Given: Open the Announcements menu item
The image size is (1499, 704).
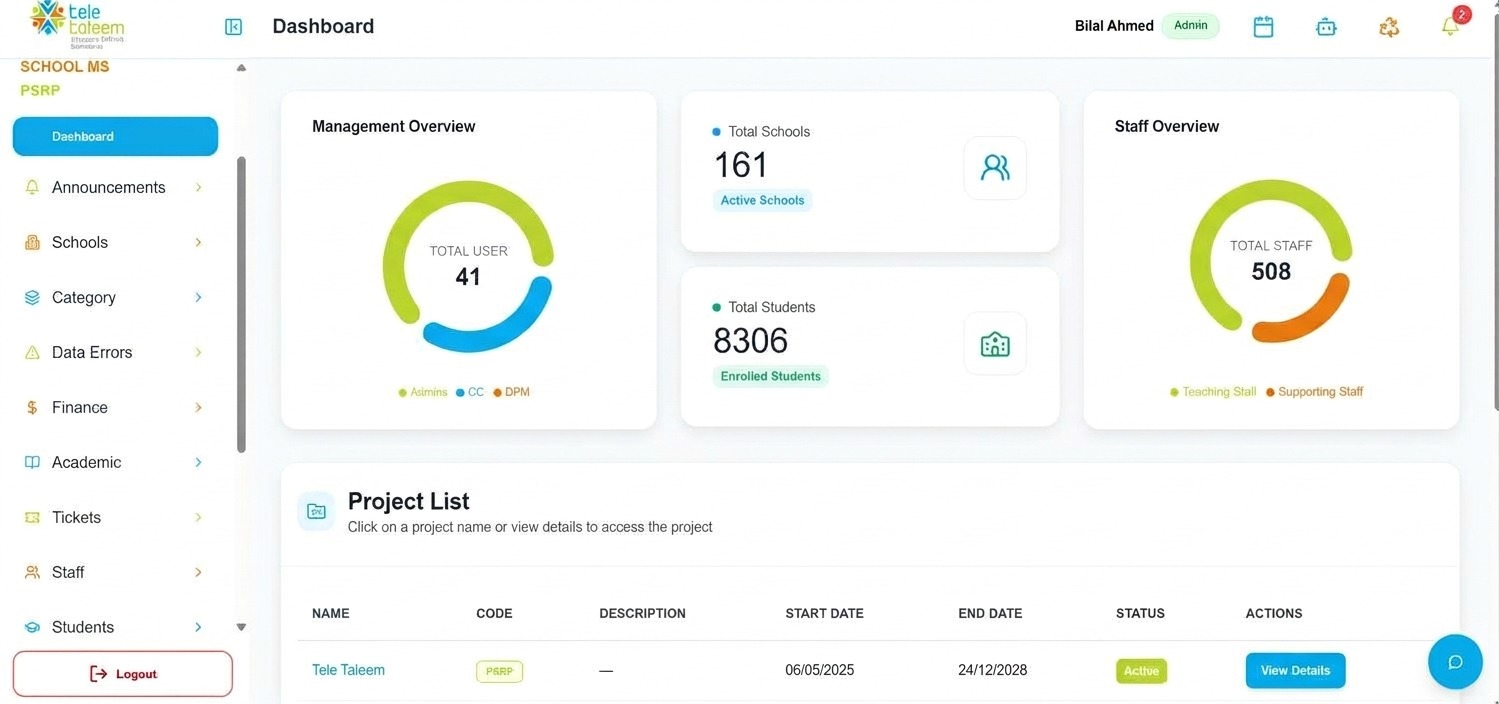Looking at the screenshot, I should click(x=115, y=187).
